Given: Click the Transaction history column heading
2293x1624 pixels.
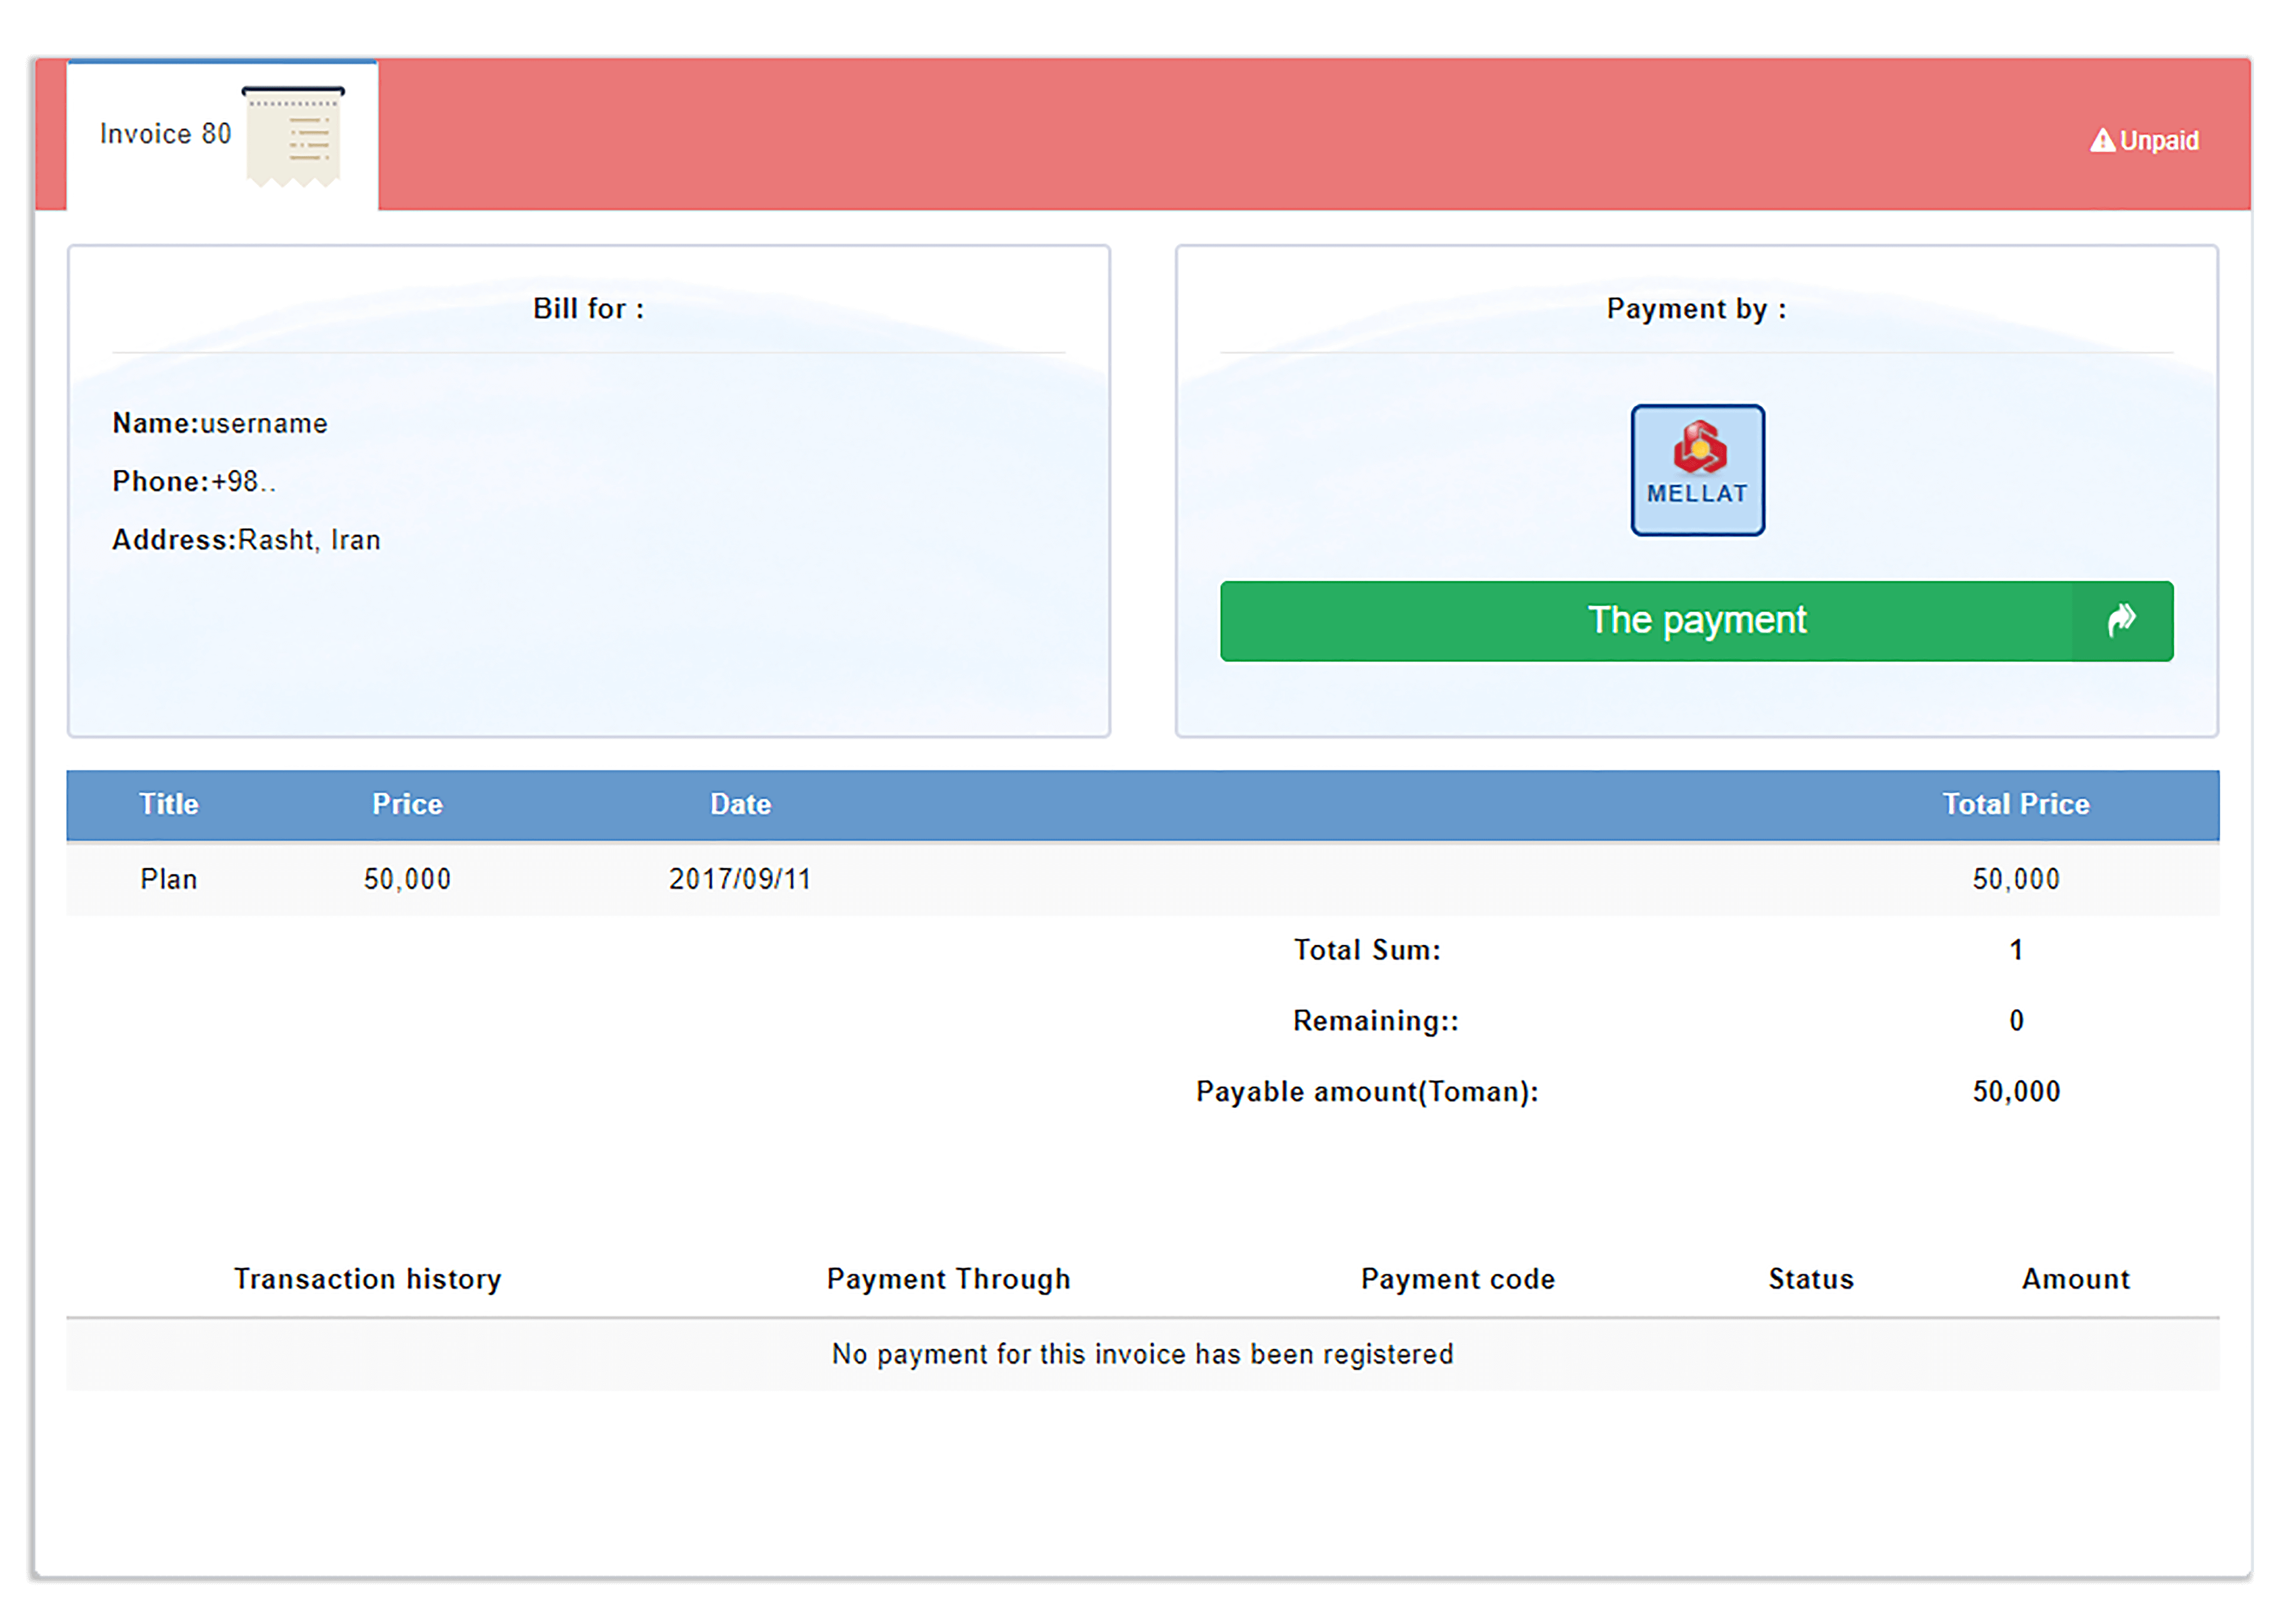Looking at the screenshot, I should coord(367,1279).
